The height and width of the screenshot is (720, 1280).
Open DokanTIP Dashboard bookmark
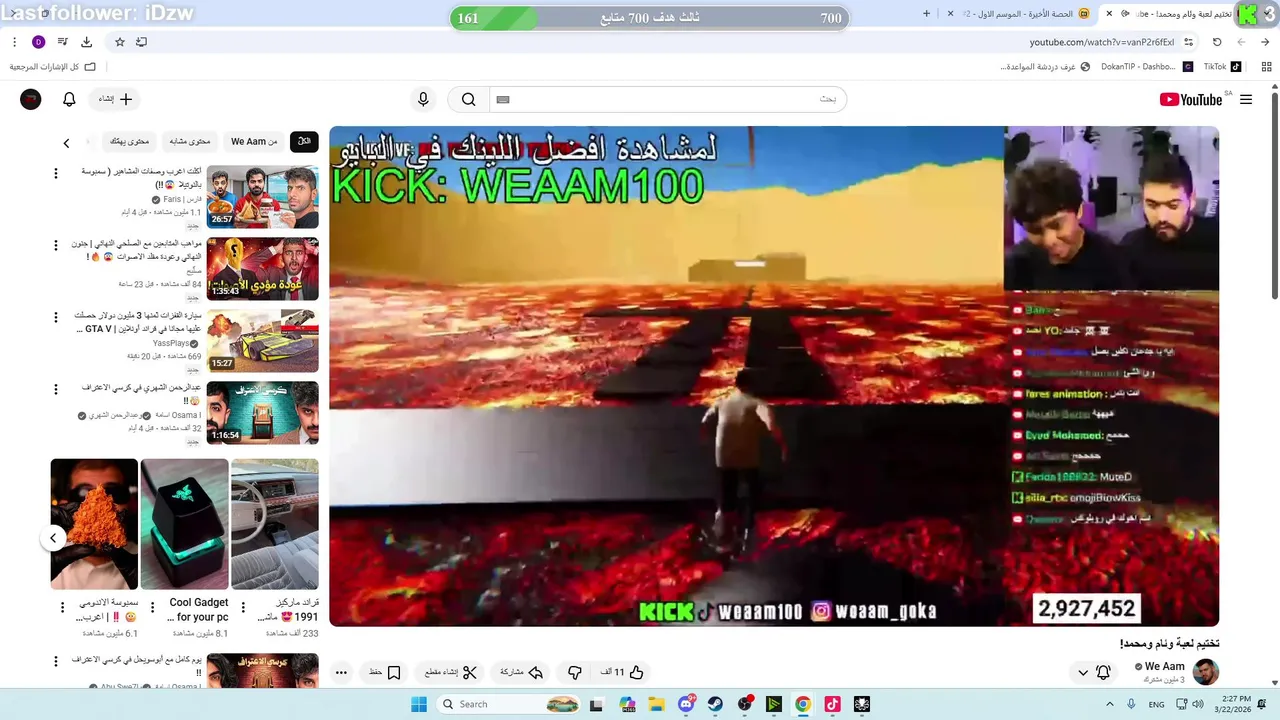pos(1146,67)
